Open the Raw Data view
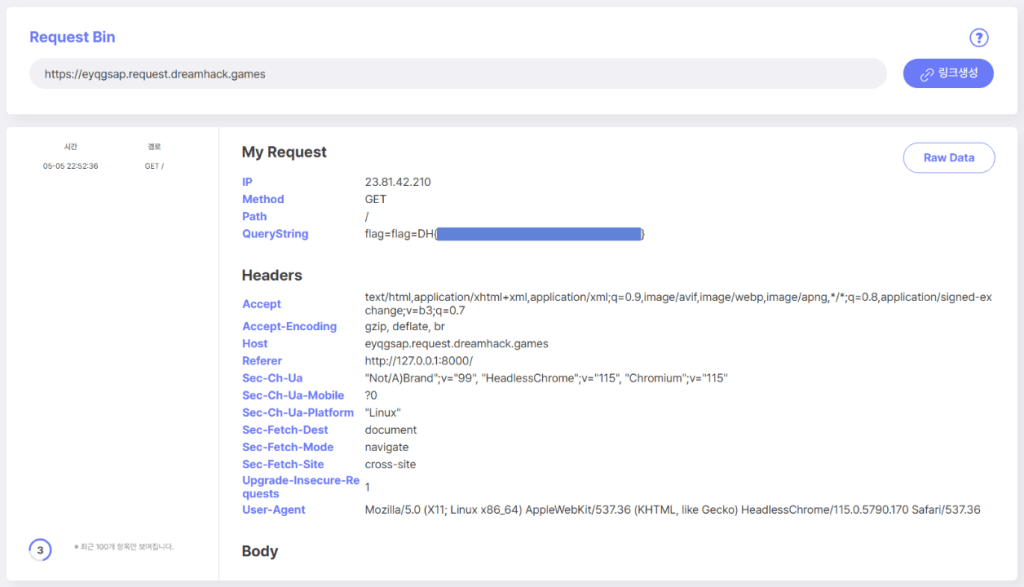Viewport: 1024px width, 587px height. click(948, 158)
